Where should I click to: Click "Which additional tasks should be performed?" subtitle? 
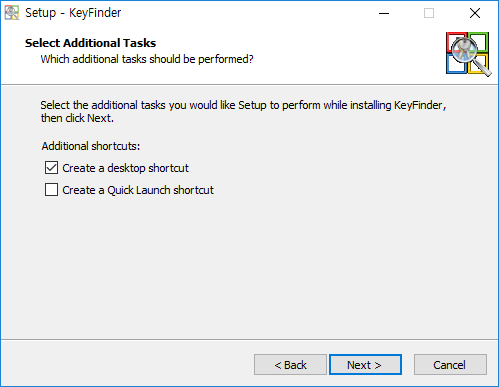147,59
